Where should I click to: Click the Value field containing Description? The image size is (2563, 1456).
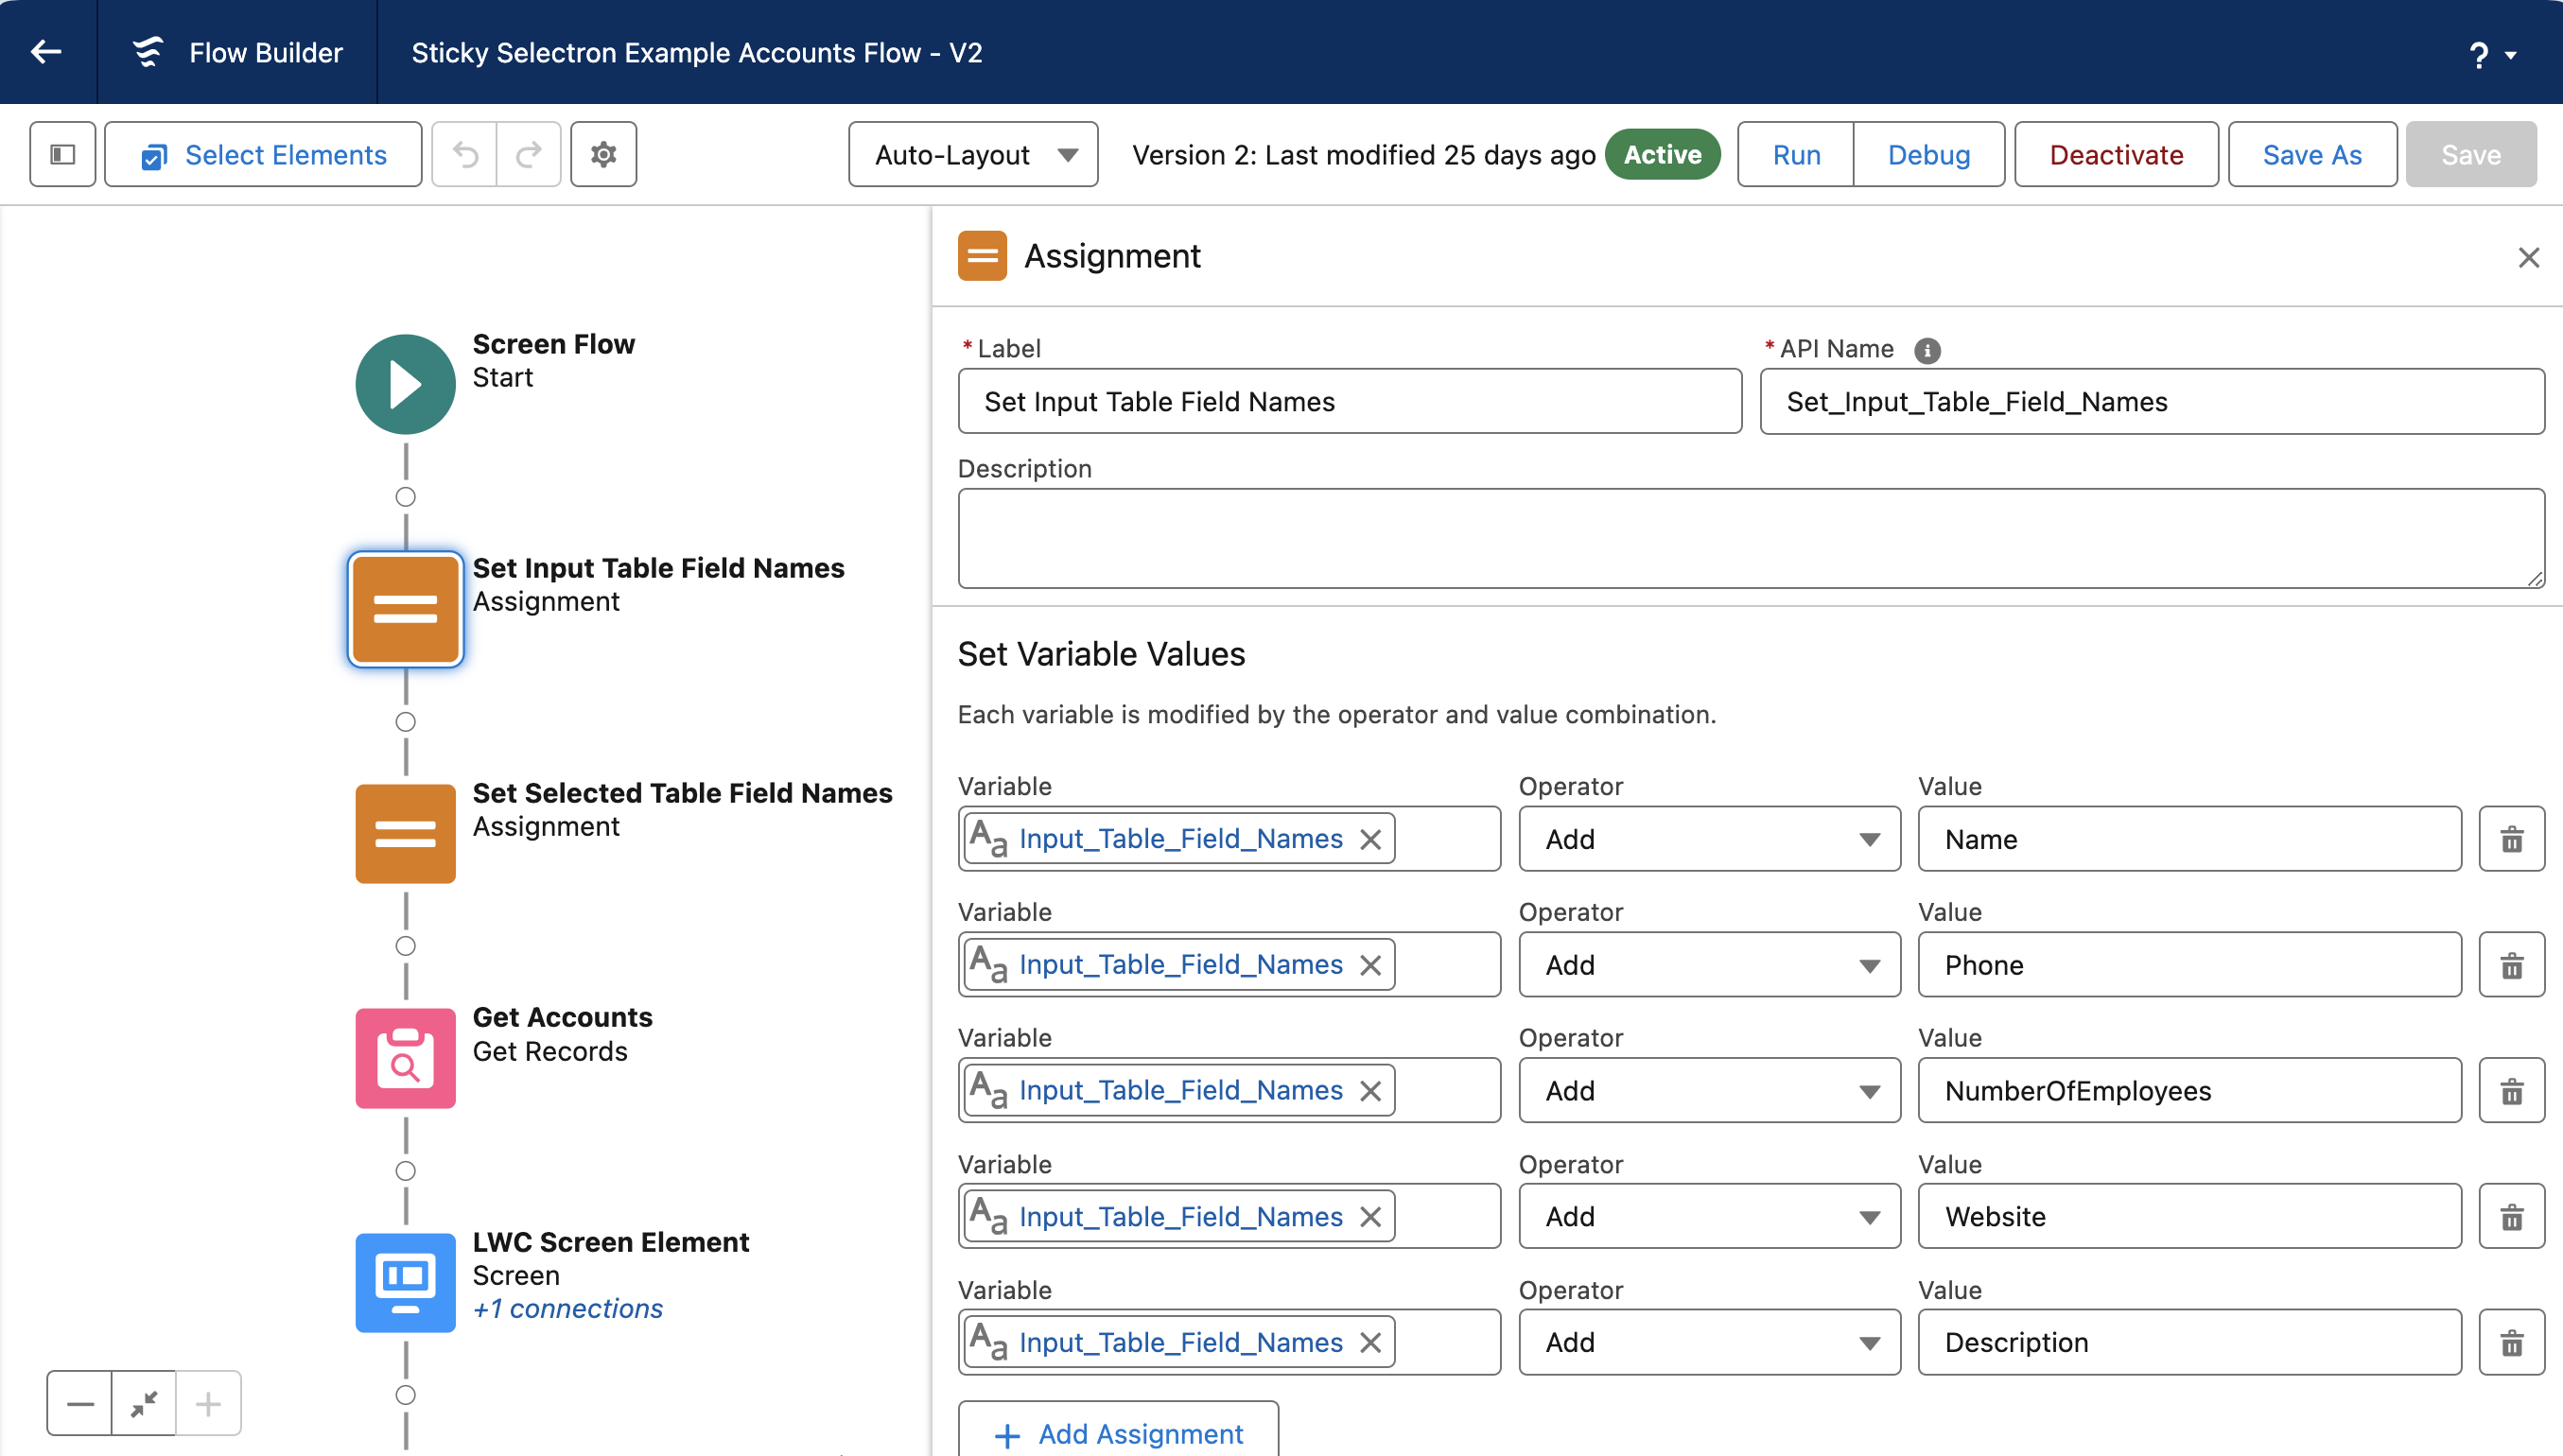point(2189,1343)
